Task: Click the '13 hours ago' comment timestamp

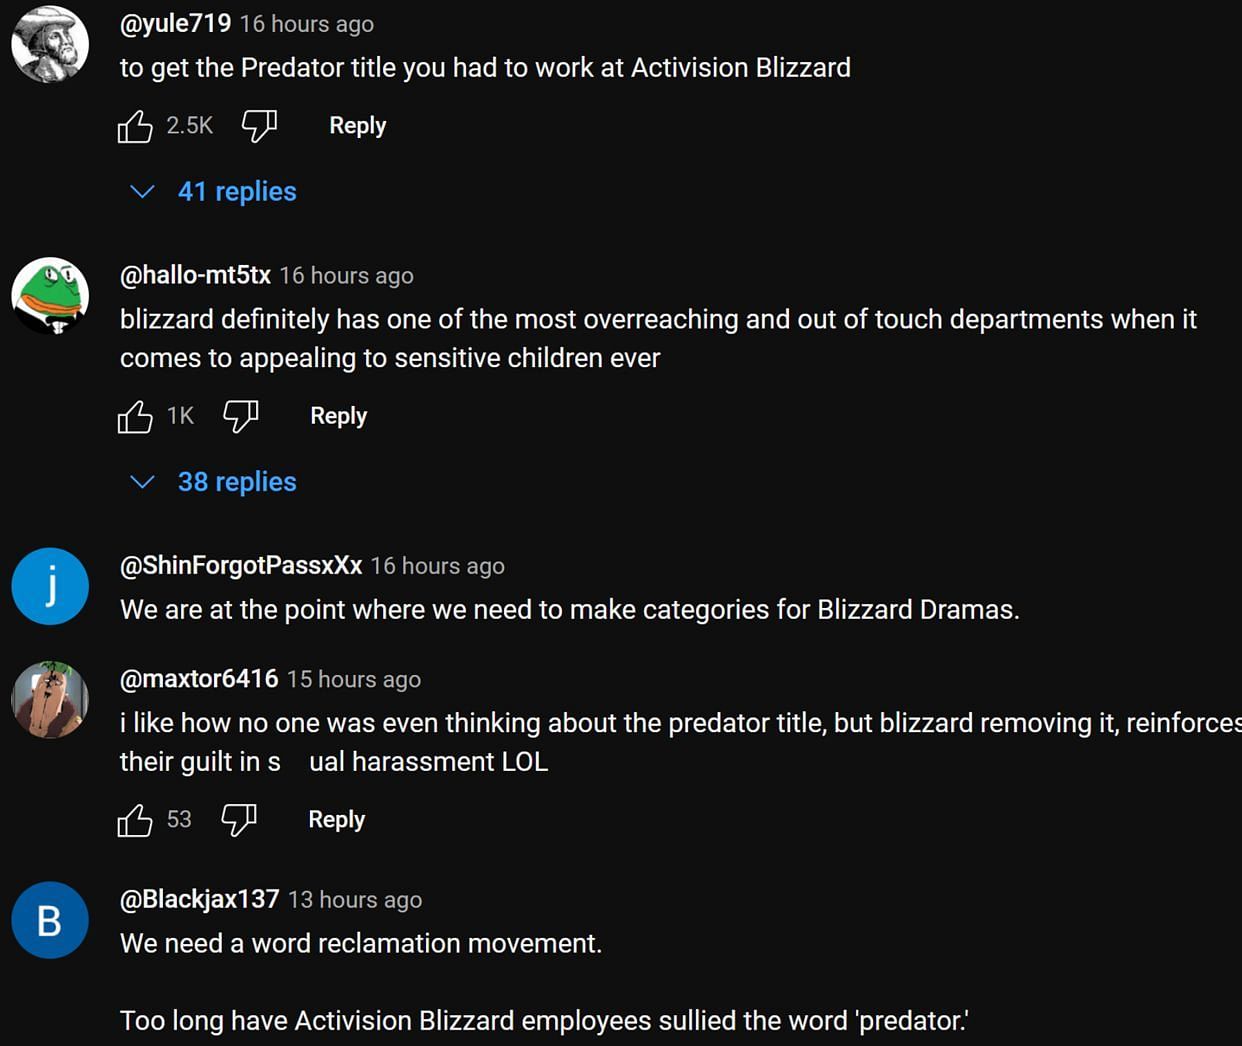Action: pos(355,900)
